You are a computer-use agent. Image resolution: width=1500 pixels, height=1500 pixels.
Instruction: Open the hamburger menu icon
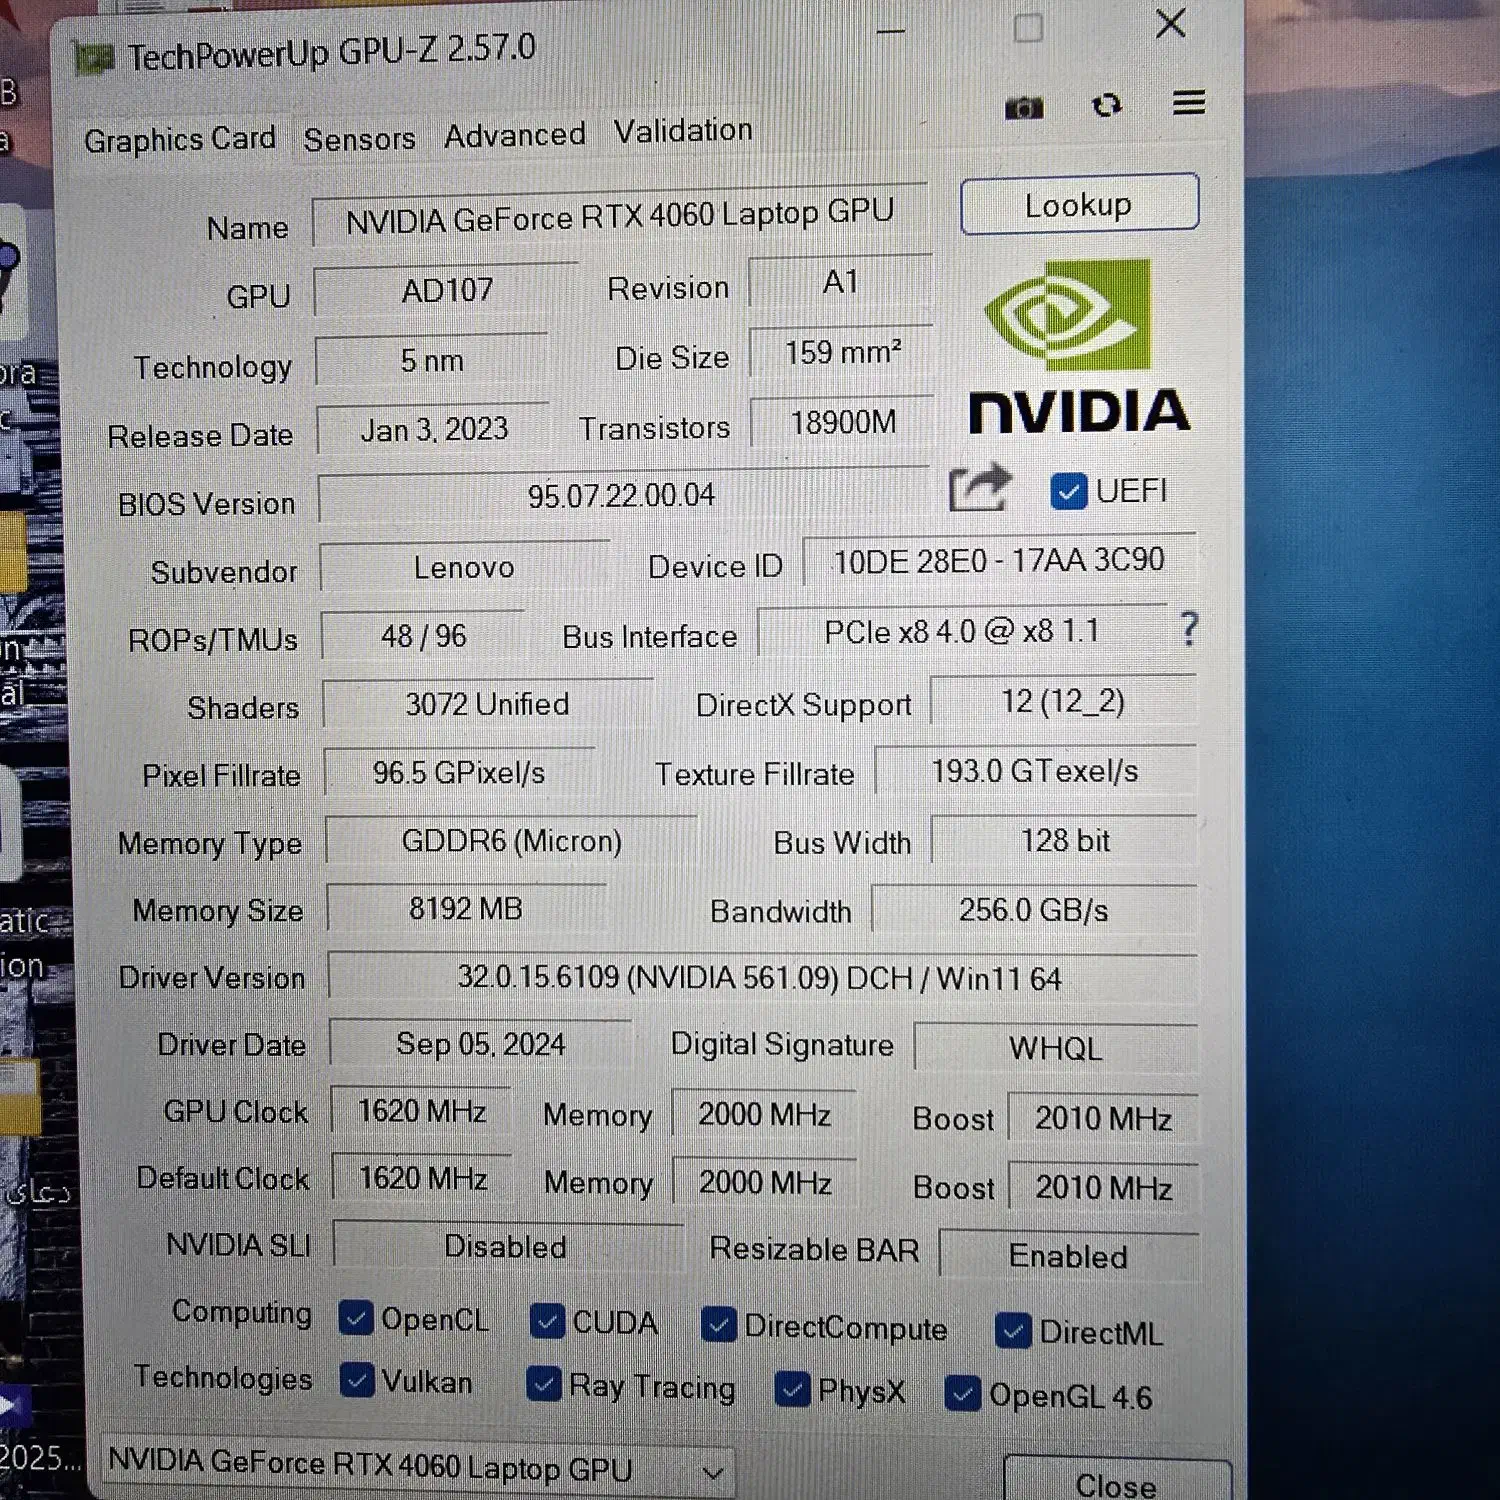1188,102
